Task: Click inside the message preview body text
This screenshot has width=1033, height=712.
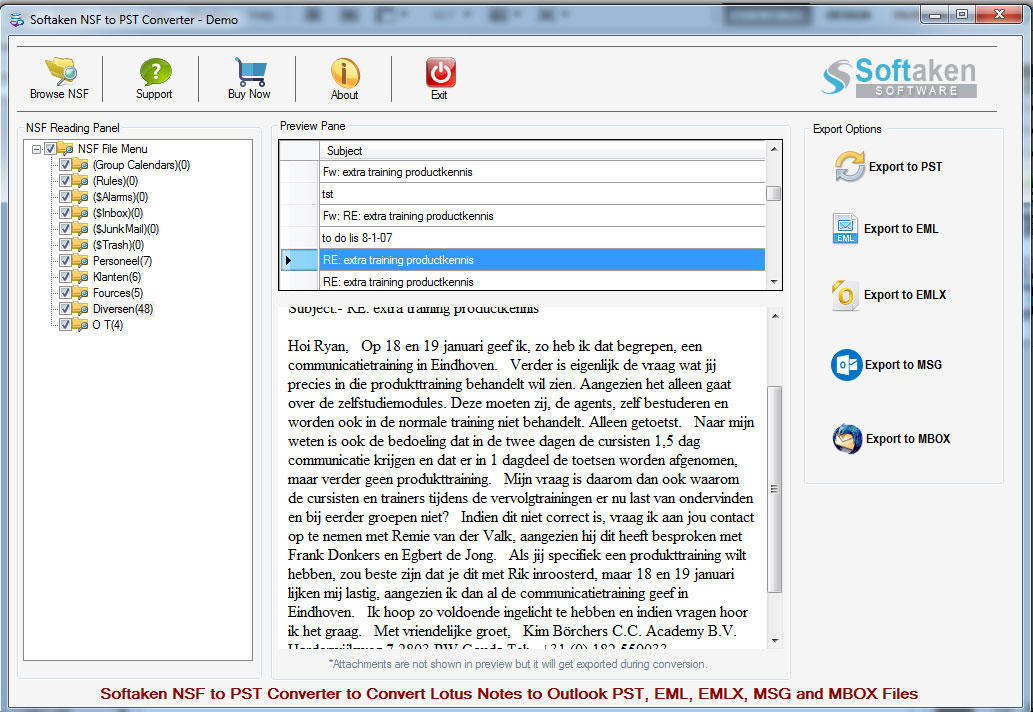Action: click(520, 479)
